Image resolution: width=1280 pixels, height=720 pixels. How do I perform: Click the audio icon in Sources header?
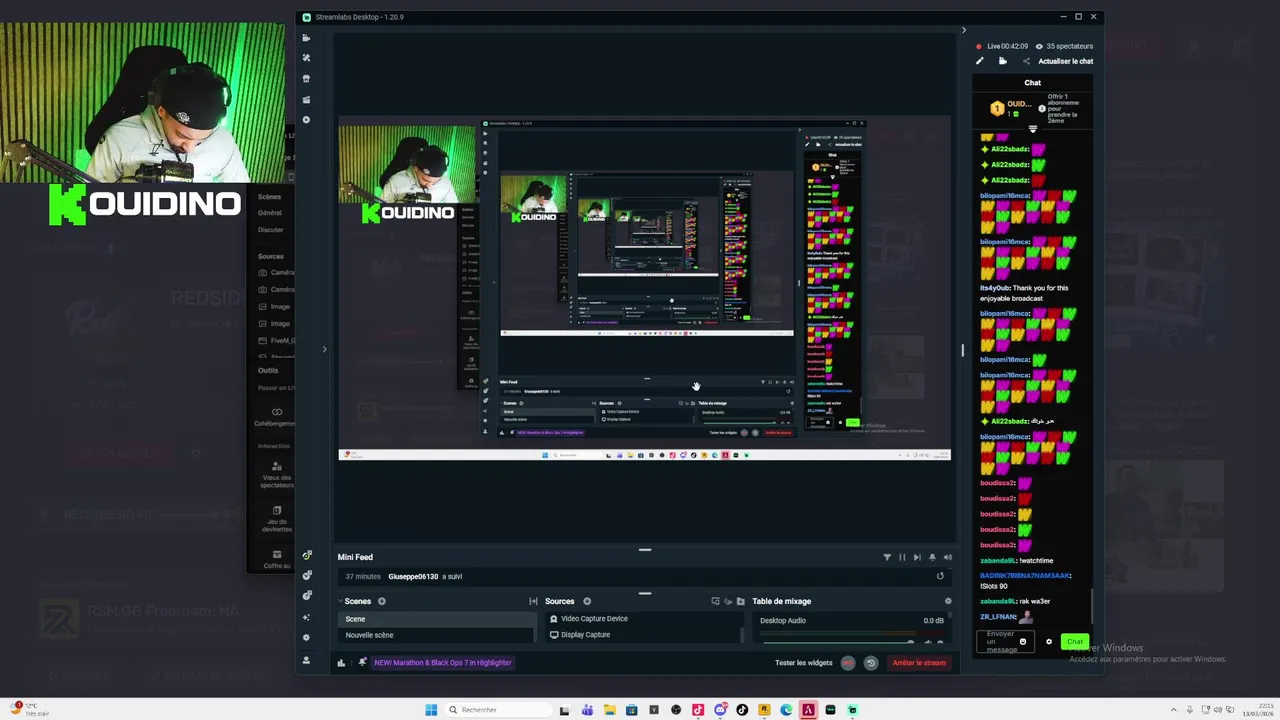click(x=728, y=601)
